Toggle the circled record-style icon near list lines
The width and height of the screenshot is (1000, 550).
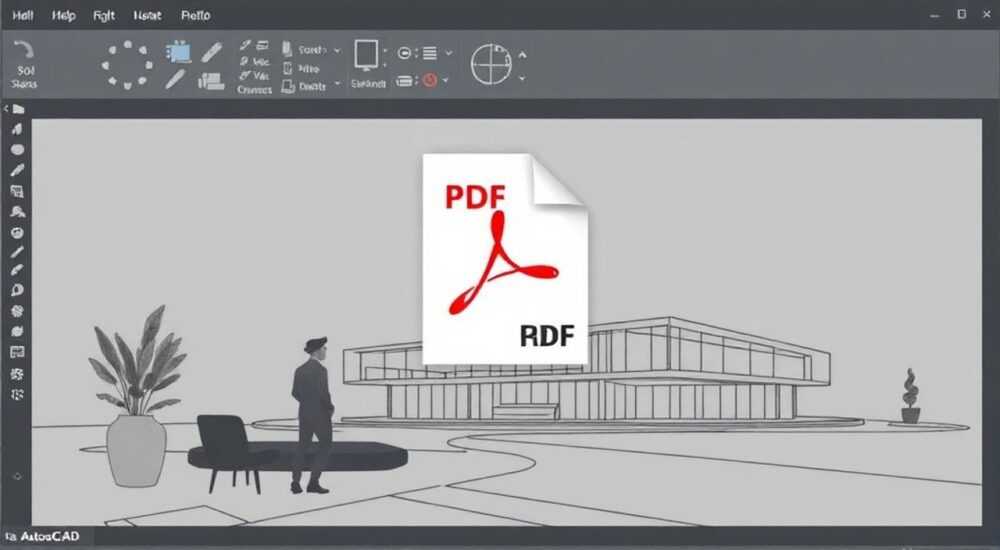(x=404, y=53)
